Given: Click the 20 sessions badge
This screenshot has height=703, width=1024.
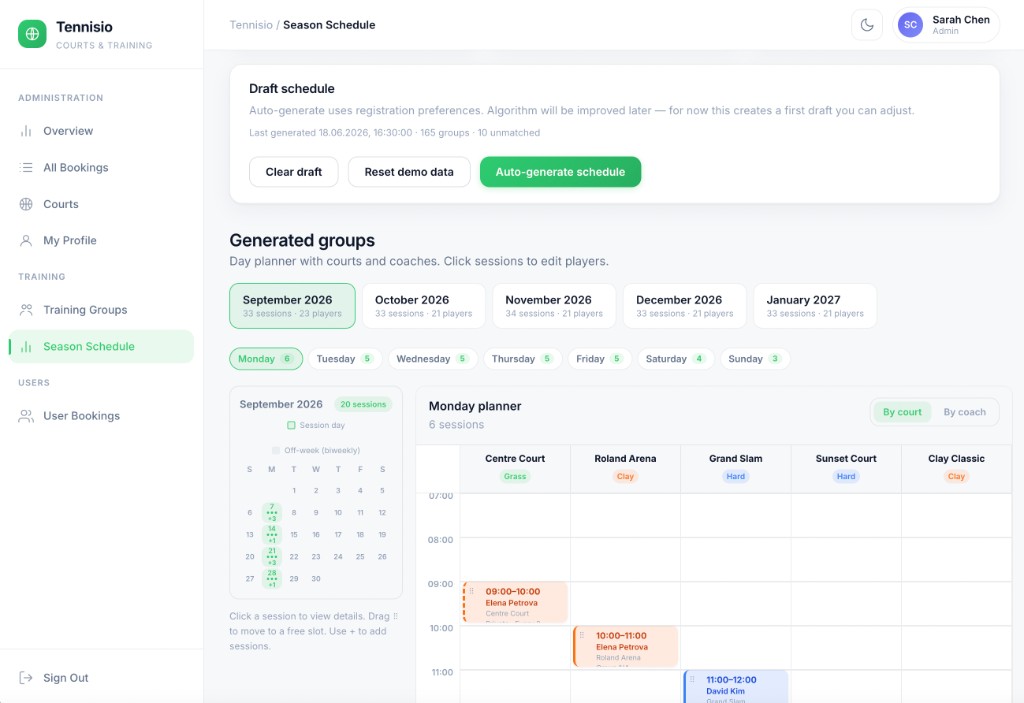Looking at the screenshot, I should point(363,404).
